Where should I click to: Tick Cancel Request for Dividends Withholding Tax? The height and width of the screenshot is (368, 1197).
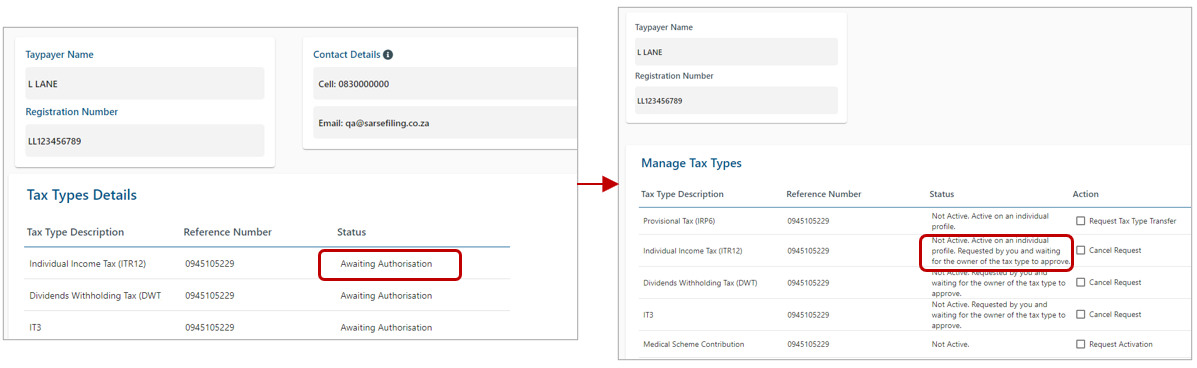1080,282
